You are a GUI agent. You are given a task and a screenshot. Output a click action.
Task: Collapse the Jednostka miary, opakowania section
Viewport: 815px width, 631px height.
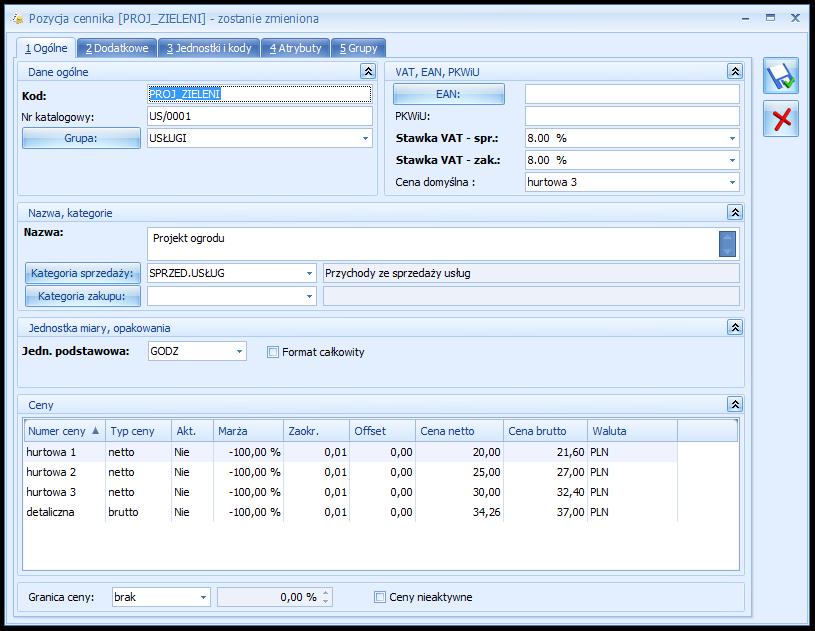pos(735,327)
